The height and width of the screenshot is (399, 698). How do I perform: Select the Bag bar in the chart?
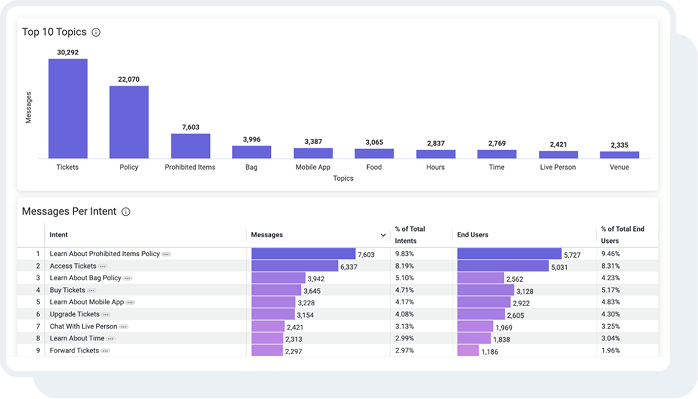pos(252,152)
